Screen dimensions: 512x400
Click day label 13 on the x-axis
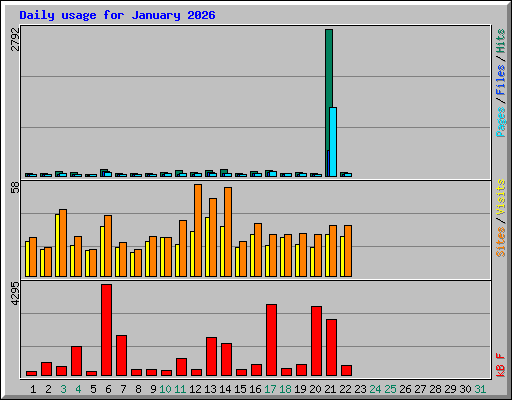pyautogui.click(x=210, y=389)
